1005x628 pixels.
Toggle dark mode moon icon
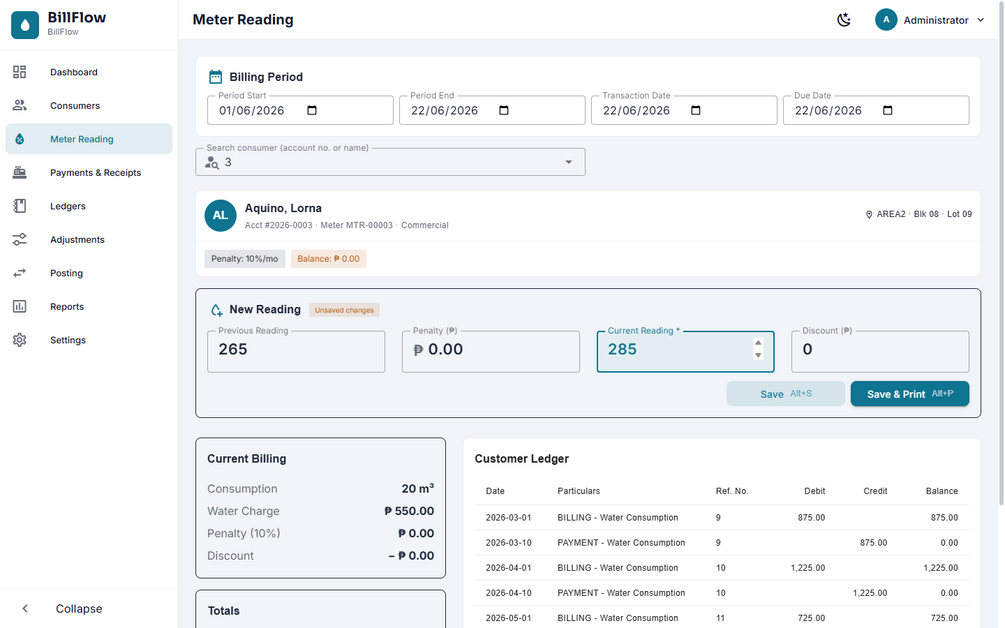844,20
